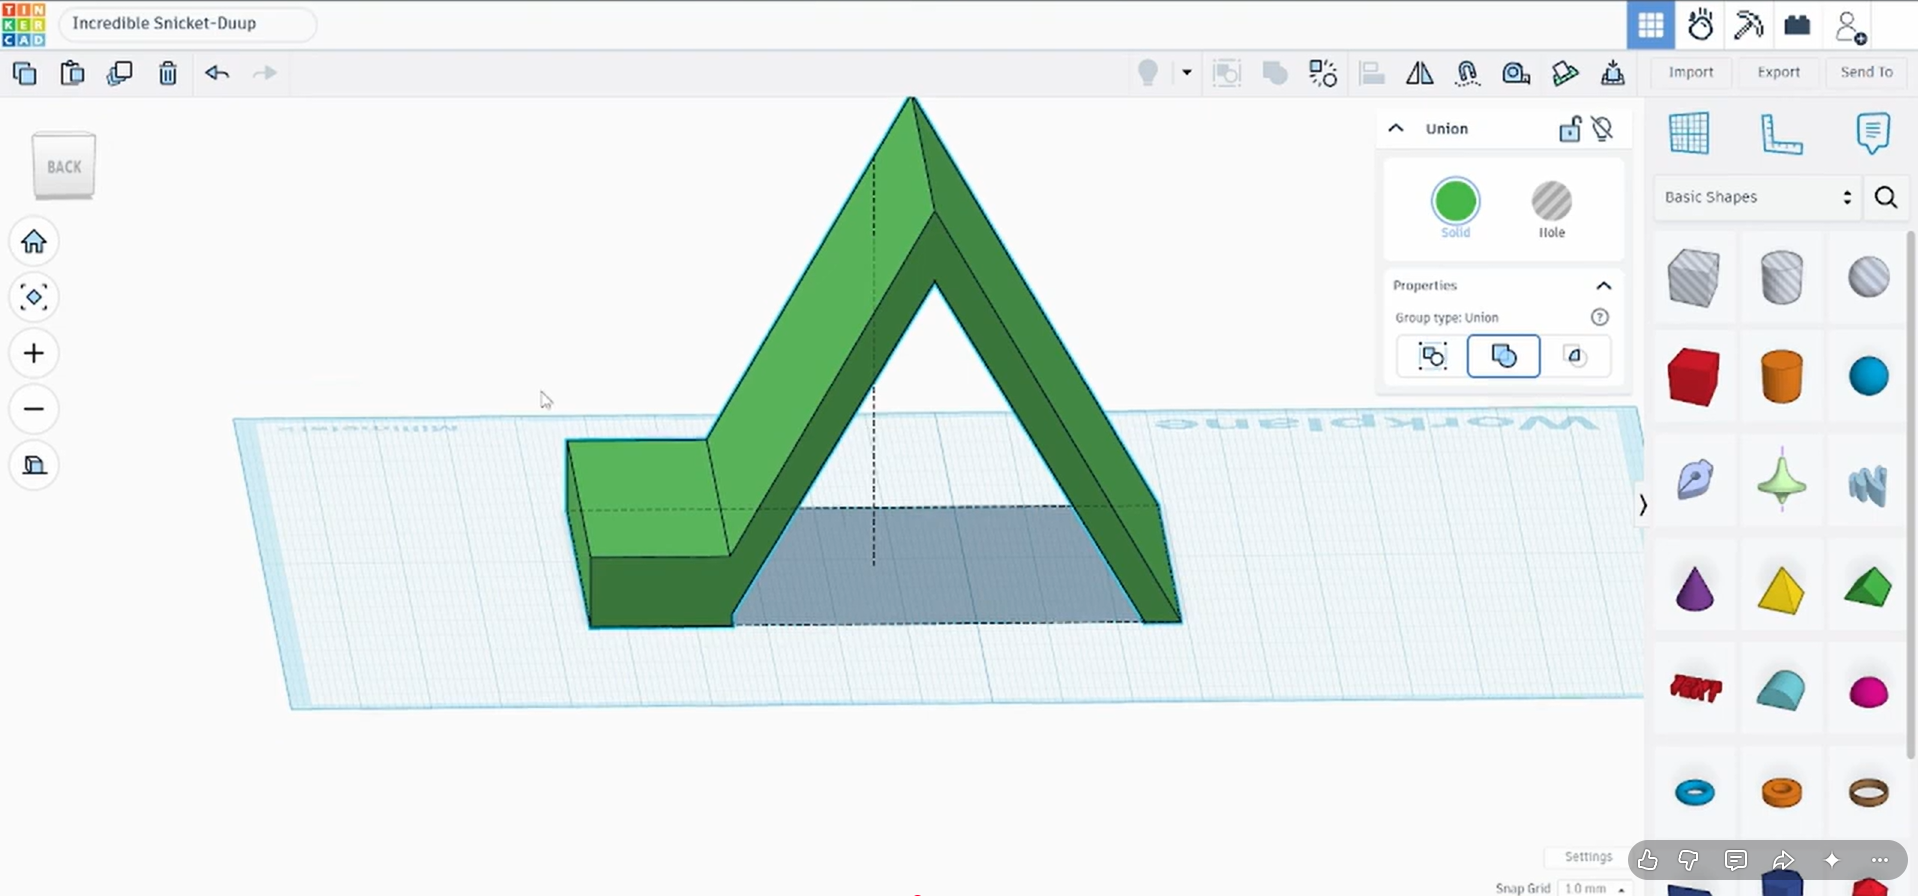
Task: Select the Mirror tool icon
Action: click(1419, 73)
